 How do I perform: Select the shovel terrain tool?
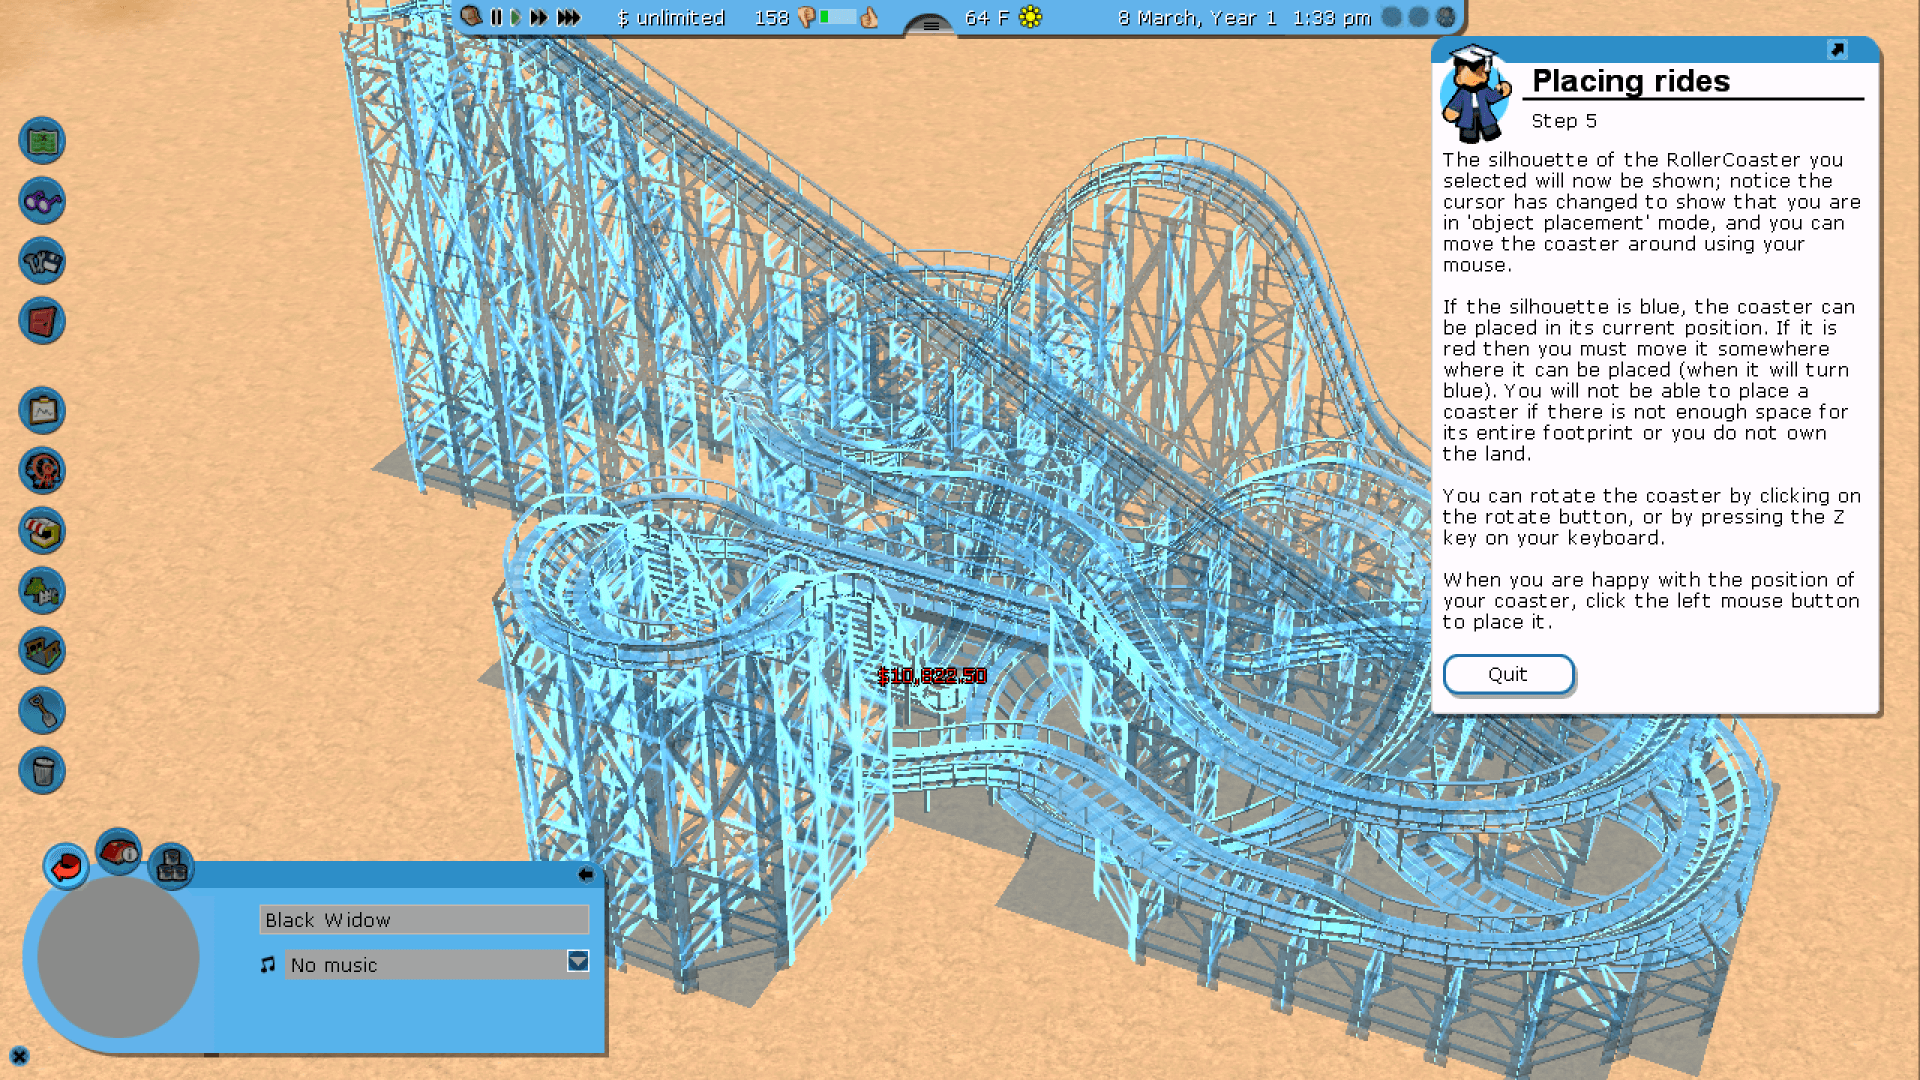(42, 711)
